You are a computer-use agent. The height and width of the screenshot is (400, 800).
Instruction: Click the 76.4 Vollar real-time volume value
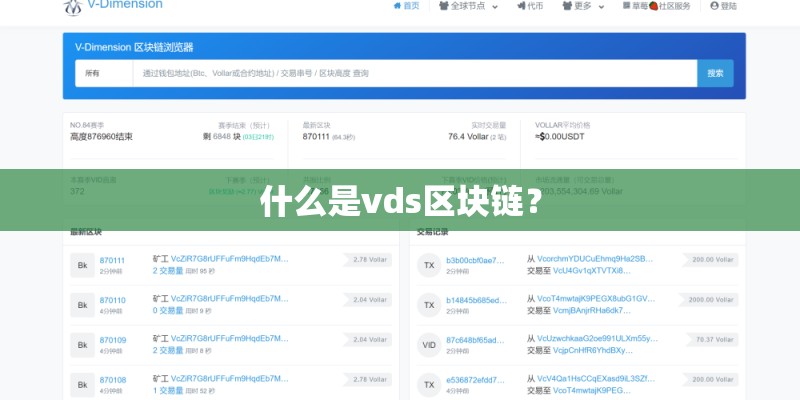click(x=468, y=137)
